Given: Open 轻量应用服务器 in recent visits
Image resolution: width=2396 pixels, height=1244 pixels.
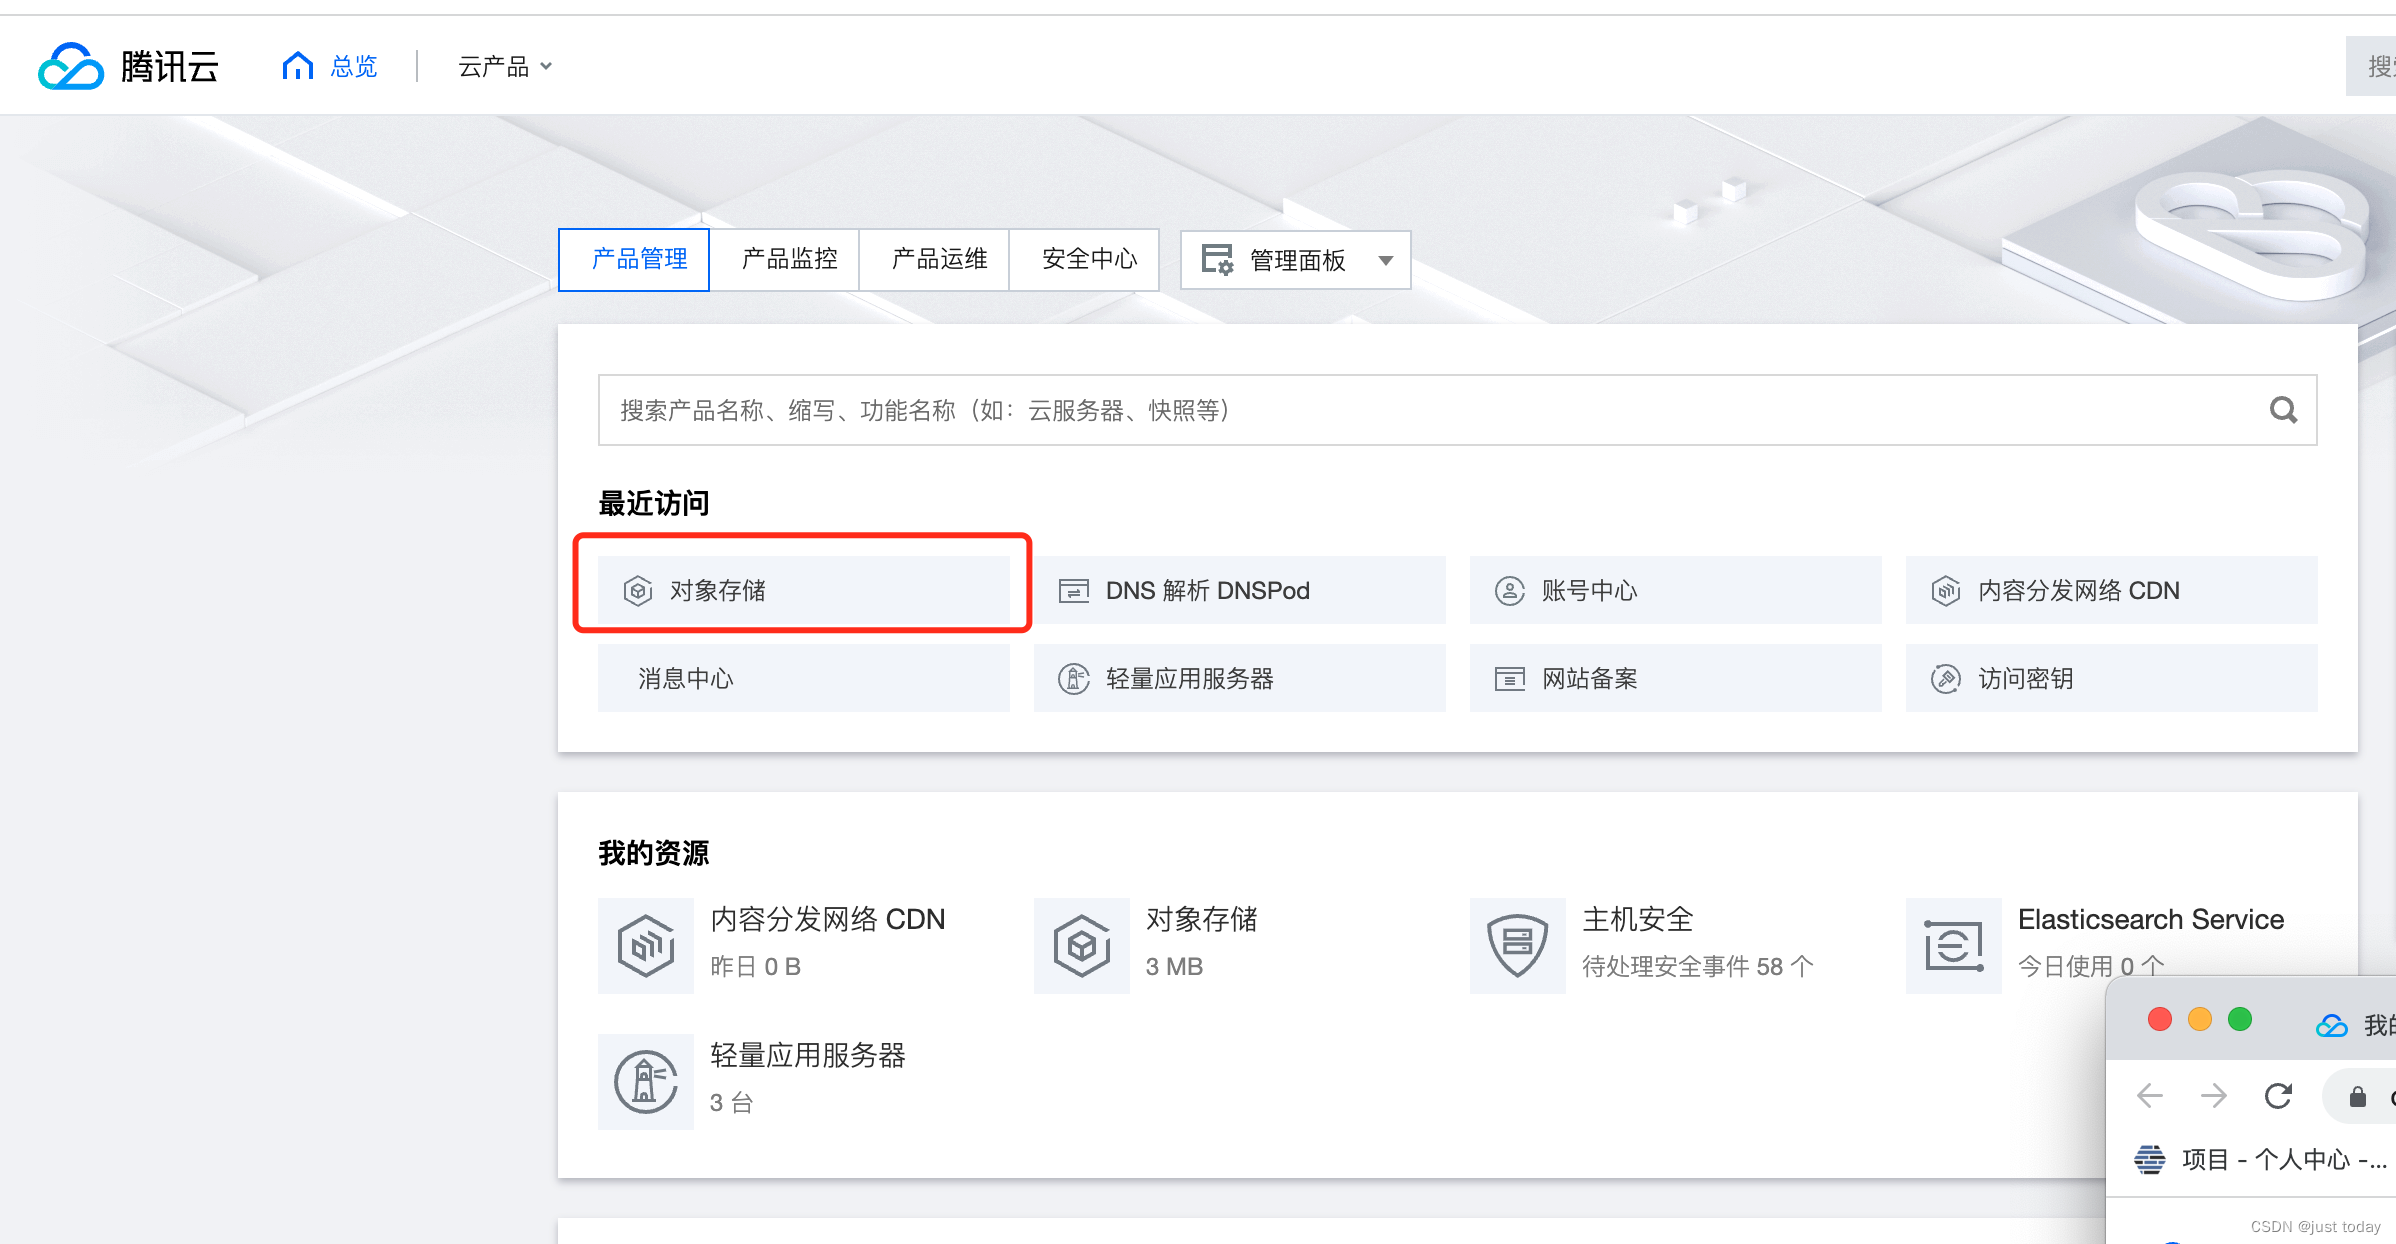Looking at the screenshot, I should [x=1240, y=678].
